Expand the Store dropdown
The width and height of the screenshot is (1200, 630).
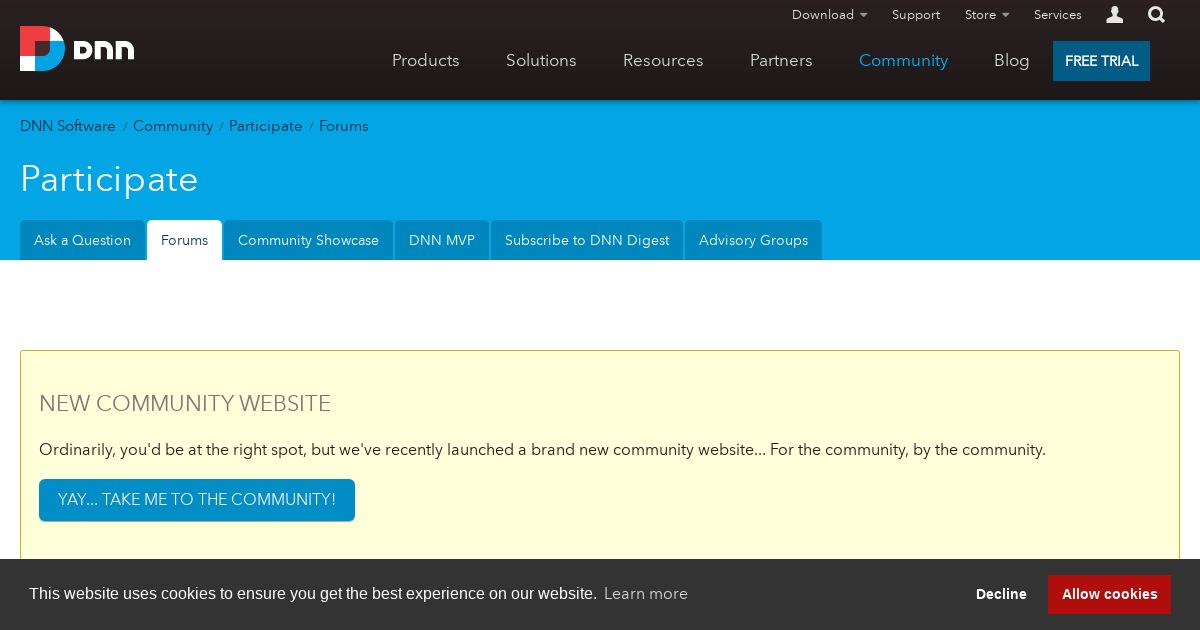pyautogui.click(x=987, y=15)
